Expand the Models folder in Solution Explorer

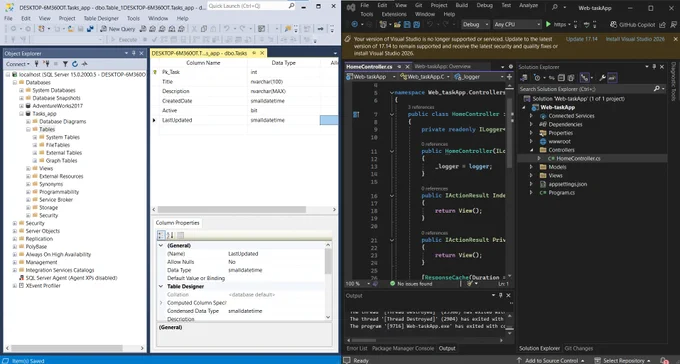click(x=531, y=167)
